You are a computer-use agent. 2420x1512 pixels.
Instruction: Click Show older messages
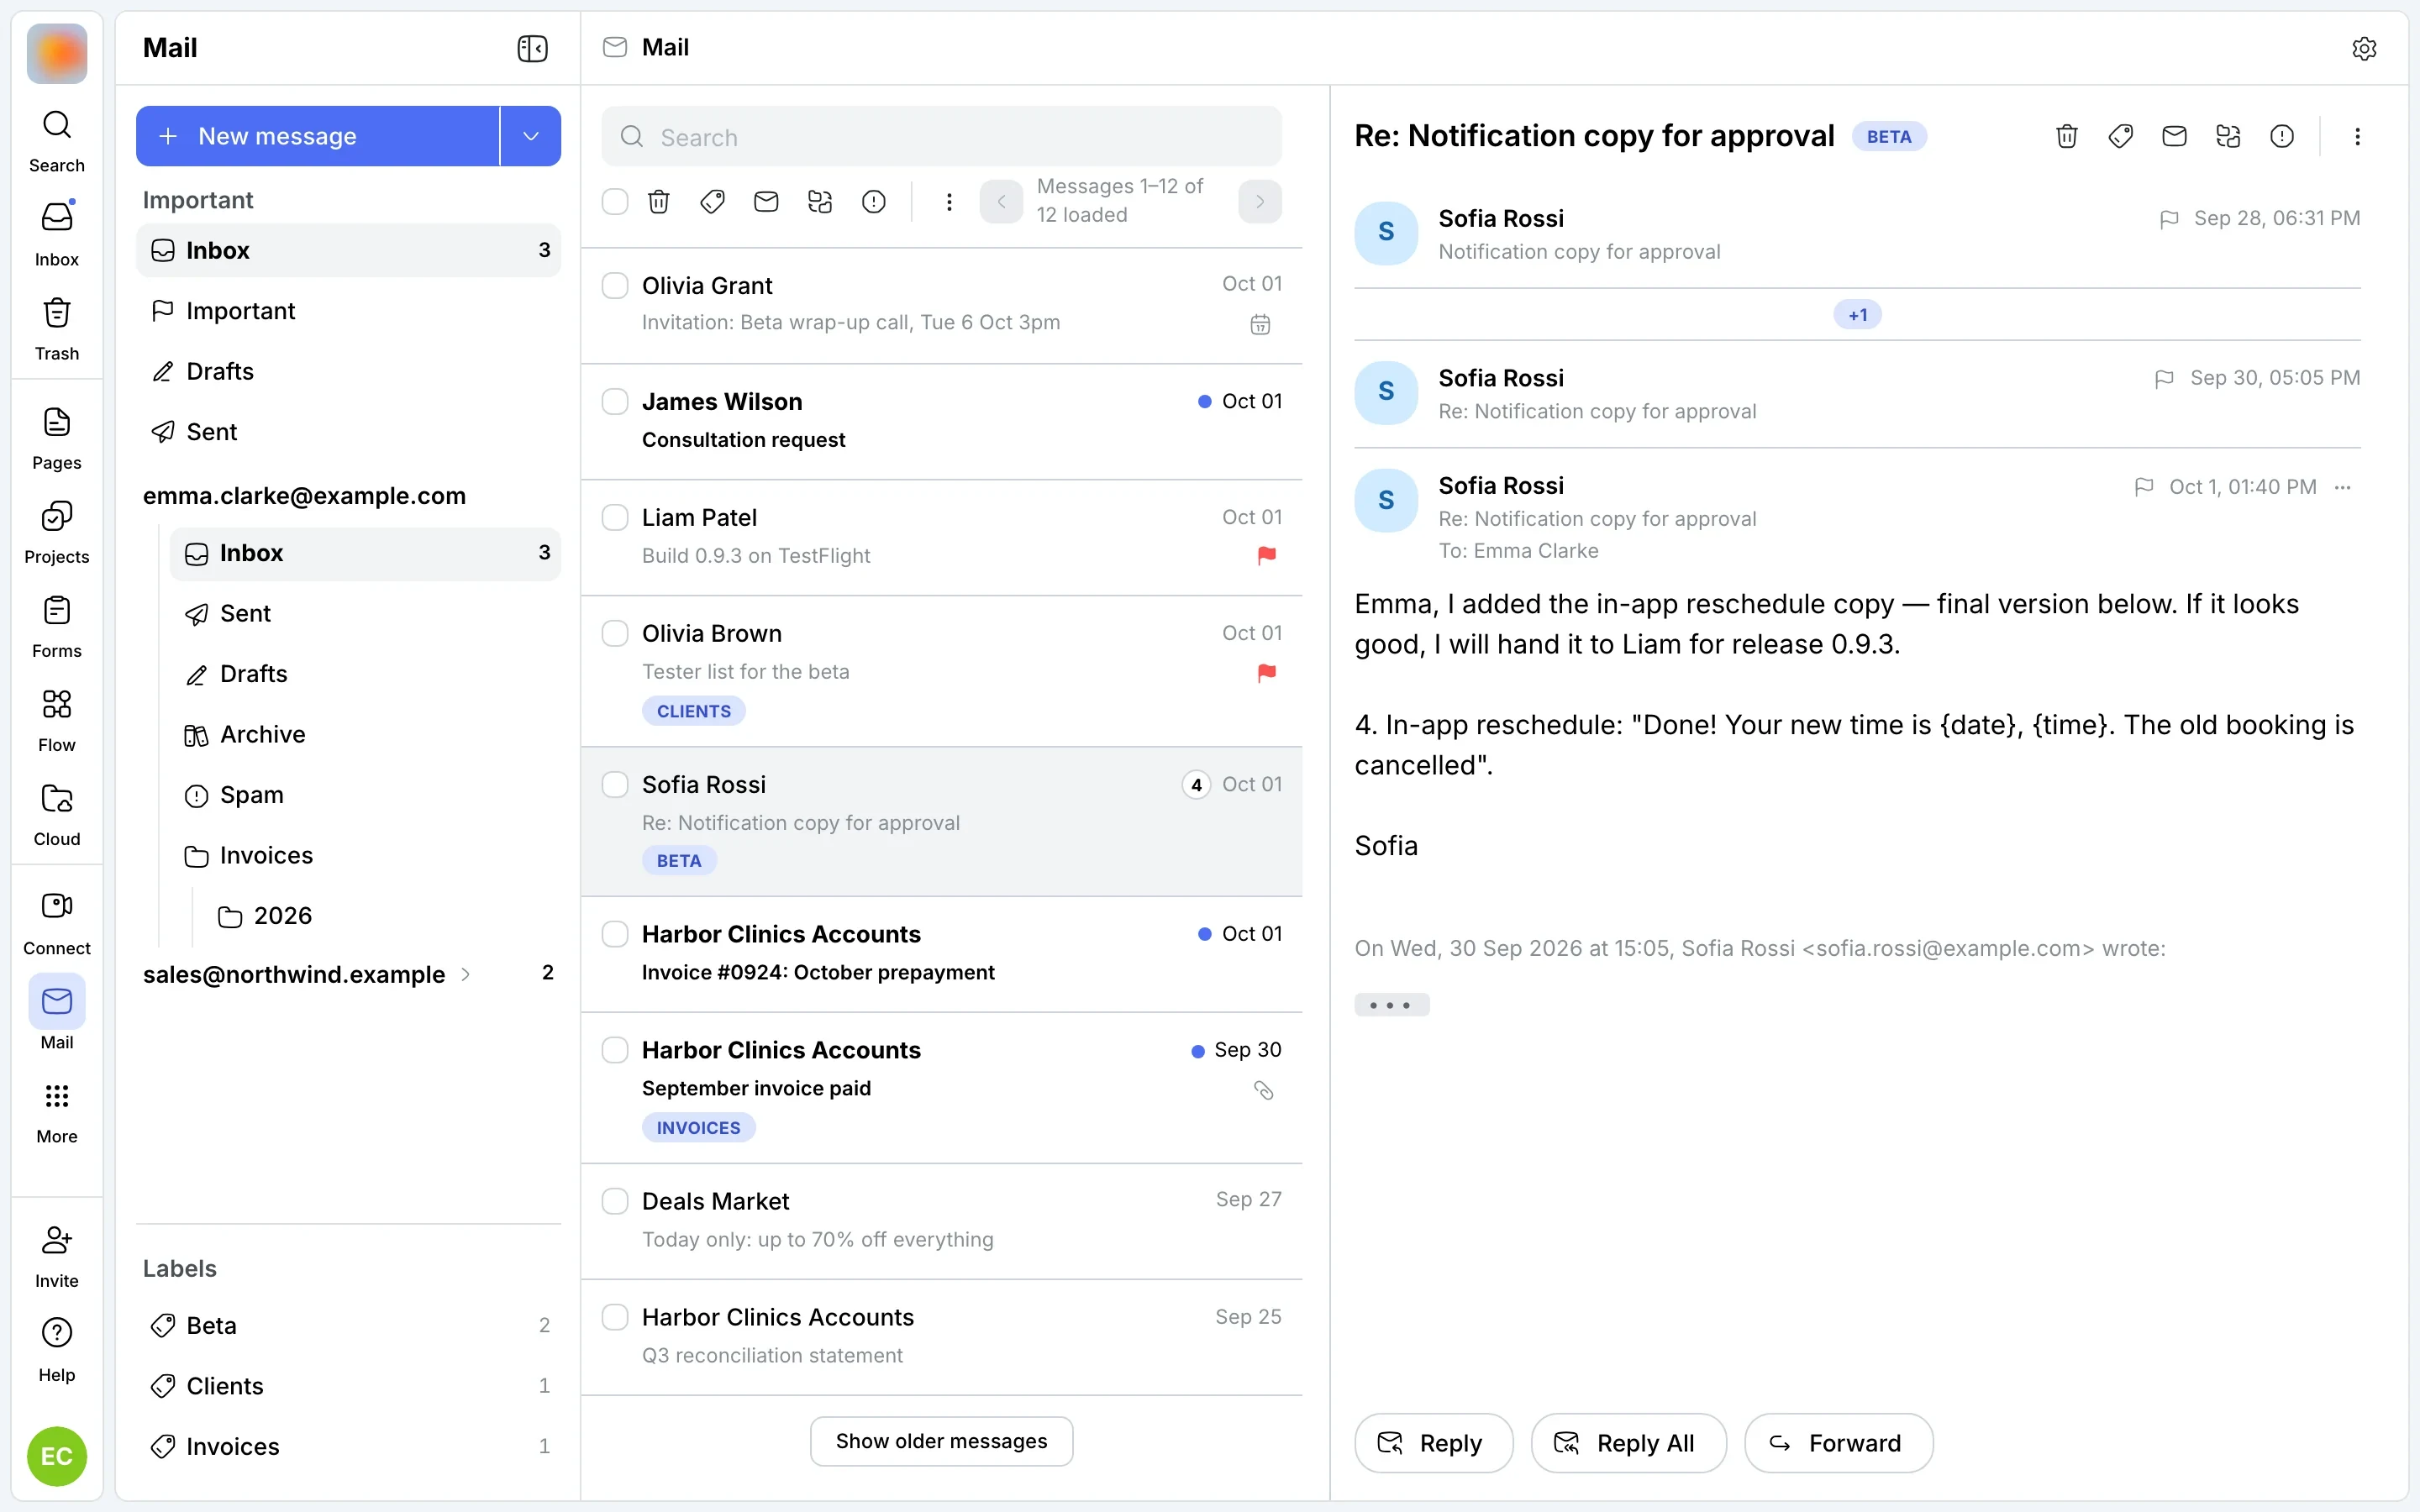[x=941, y=1441]
